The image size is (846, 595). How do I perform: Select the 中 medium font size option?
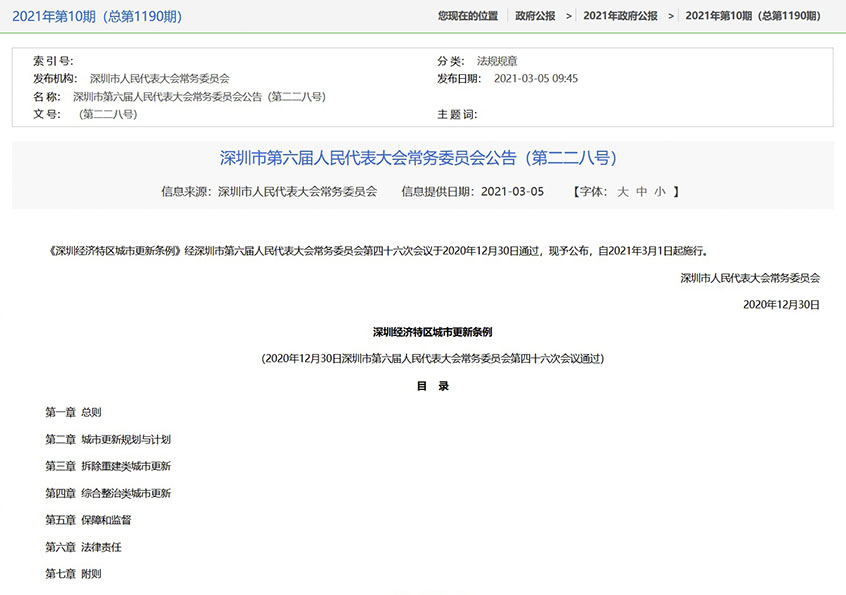point(641,190)
